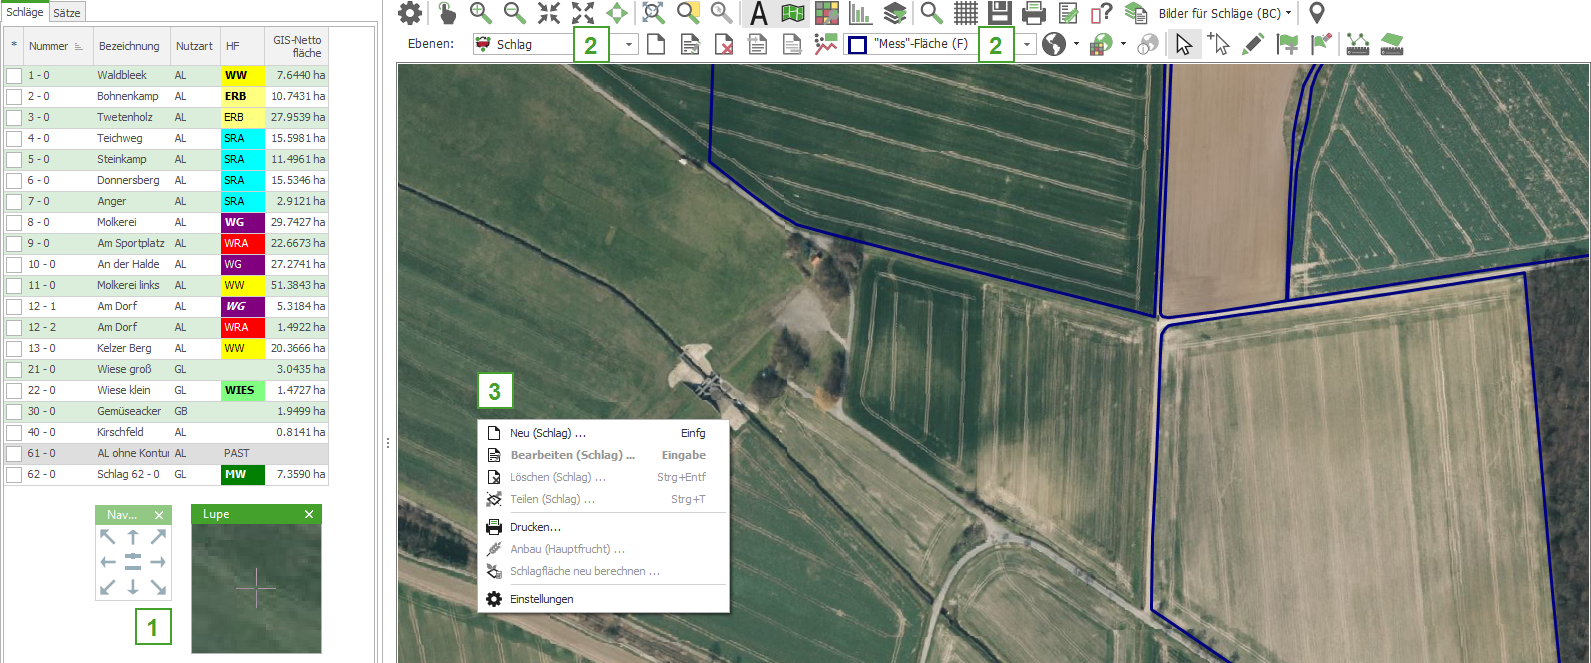Activate the distance measuring ruler tool
This screenshot has height=663, width=1591.
click(1357, 44)
